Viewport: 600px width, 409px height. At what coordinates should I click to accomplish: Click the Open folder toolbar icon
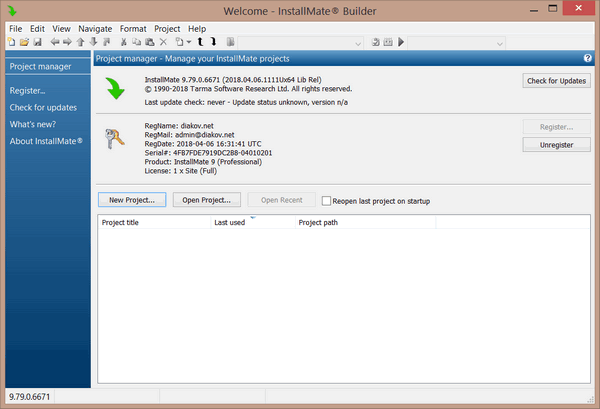24,42
